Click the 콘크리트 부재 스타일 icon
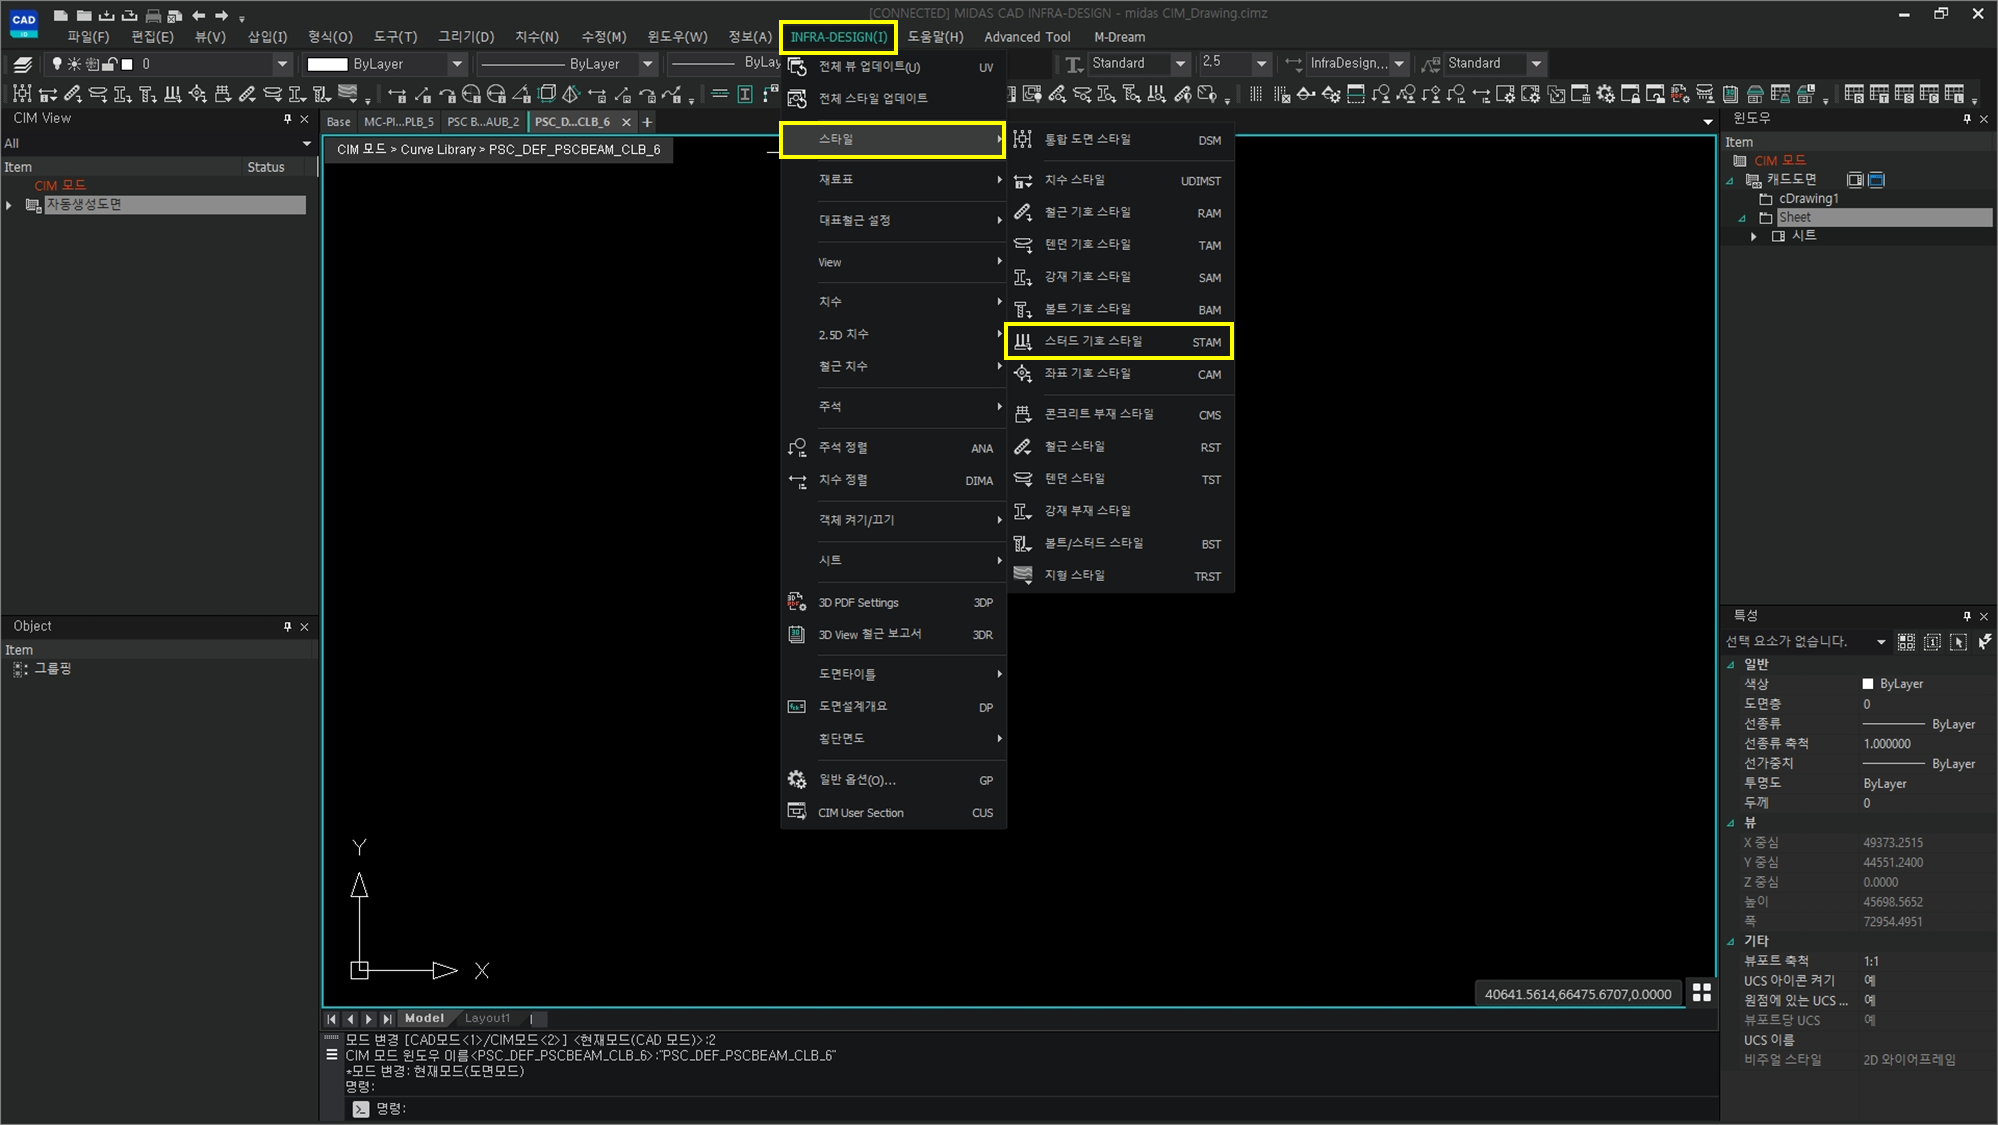 point(1023,414)
